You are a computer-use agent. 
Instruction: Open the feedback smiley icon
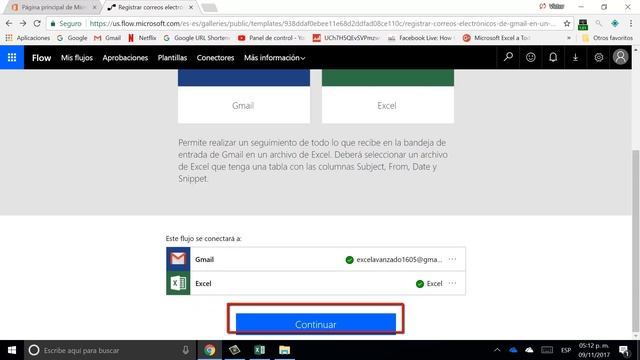[531, 58]
